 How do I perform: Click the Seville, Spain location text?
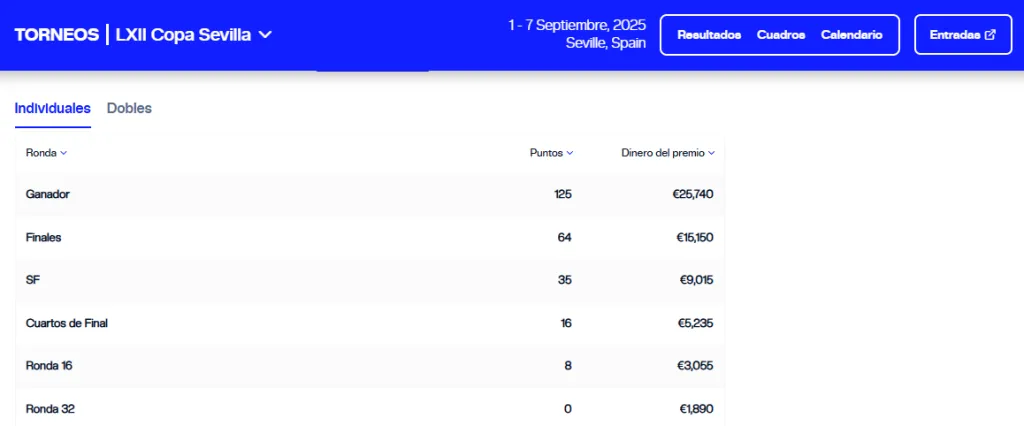605,43
